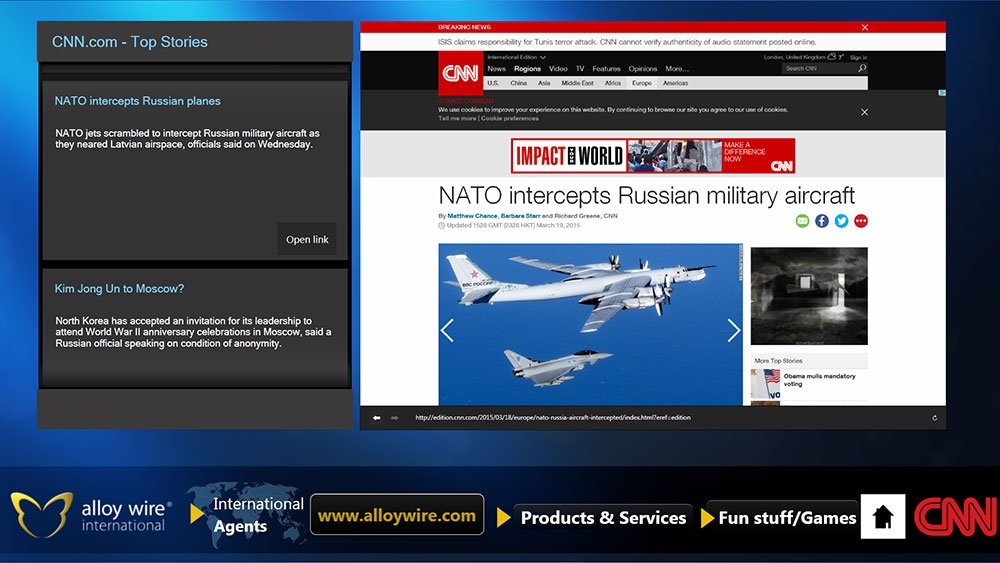Click the CNN.com - Top Stories panel title
The width and height of the screenshot is (1000, 563).
point(129,42)
